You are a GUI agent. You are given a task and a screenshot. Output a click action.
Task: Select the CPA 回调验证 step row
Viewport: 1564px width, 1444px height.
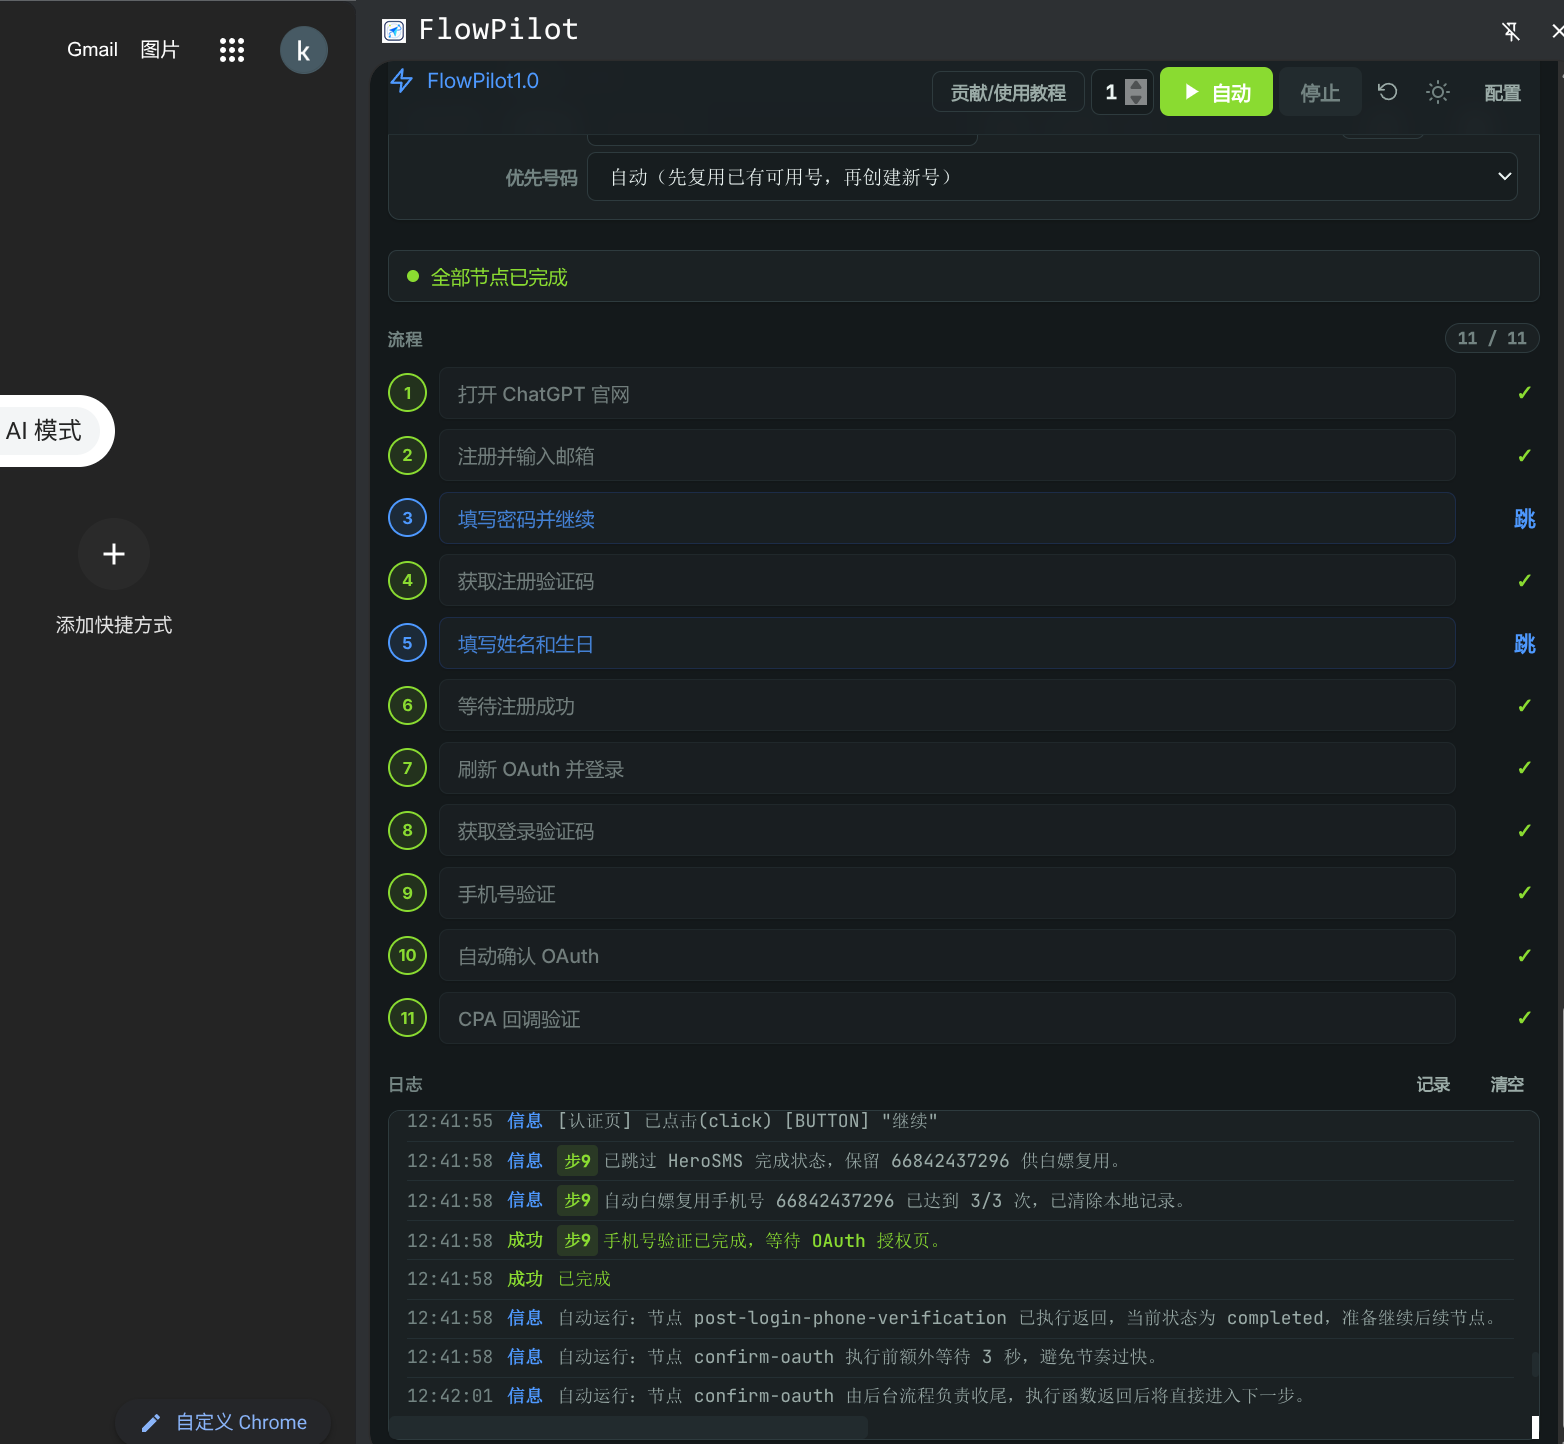point(947,1018)
